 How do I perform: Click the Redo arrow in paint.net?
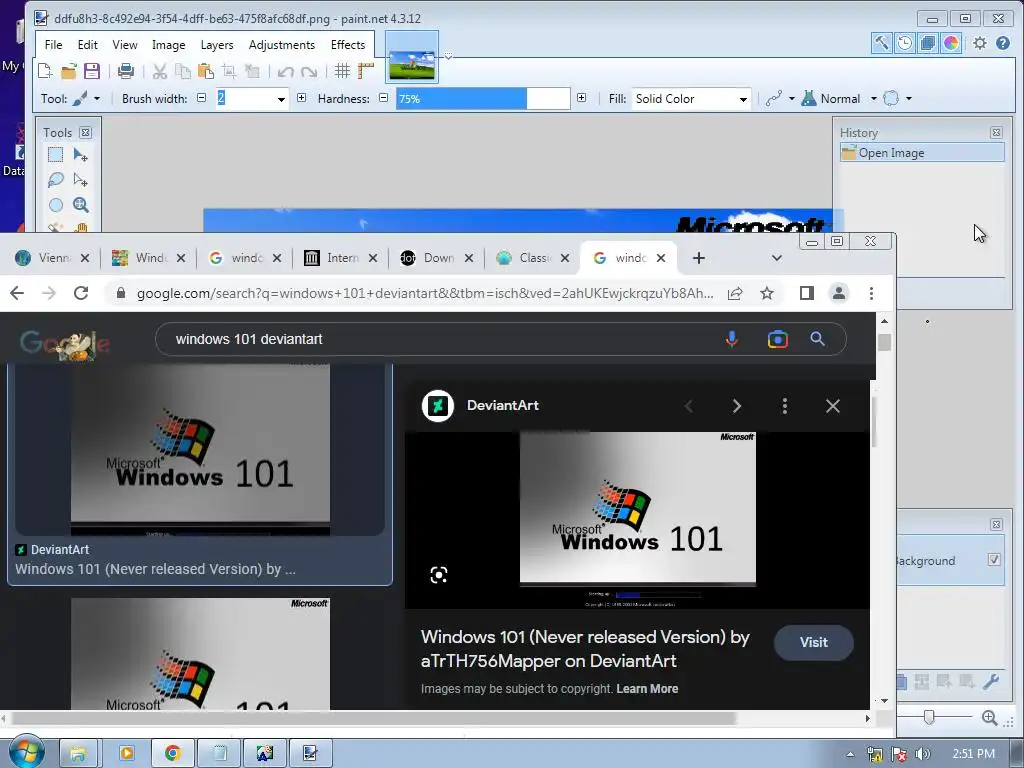click(309, 71)
